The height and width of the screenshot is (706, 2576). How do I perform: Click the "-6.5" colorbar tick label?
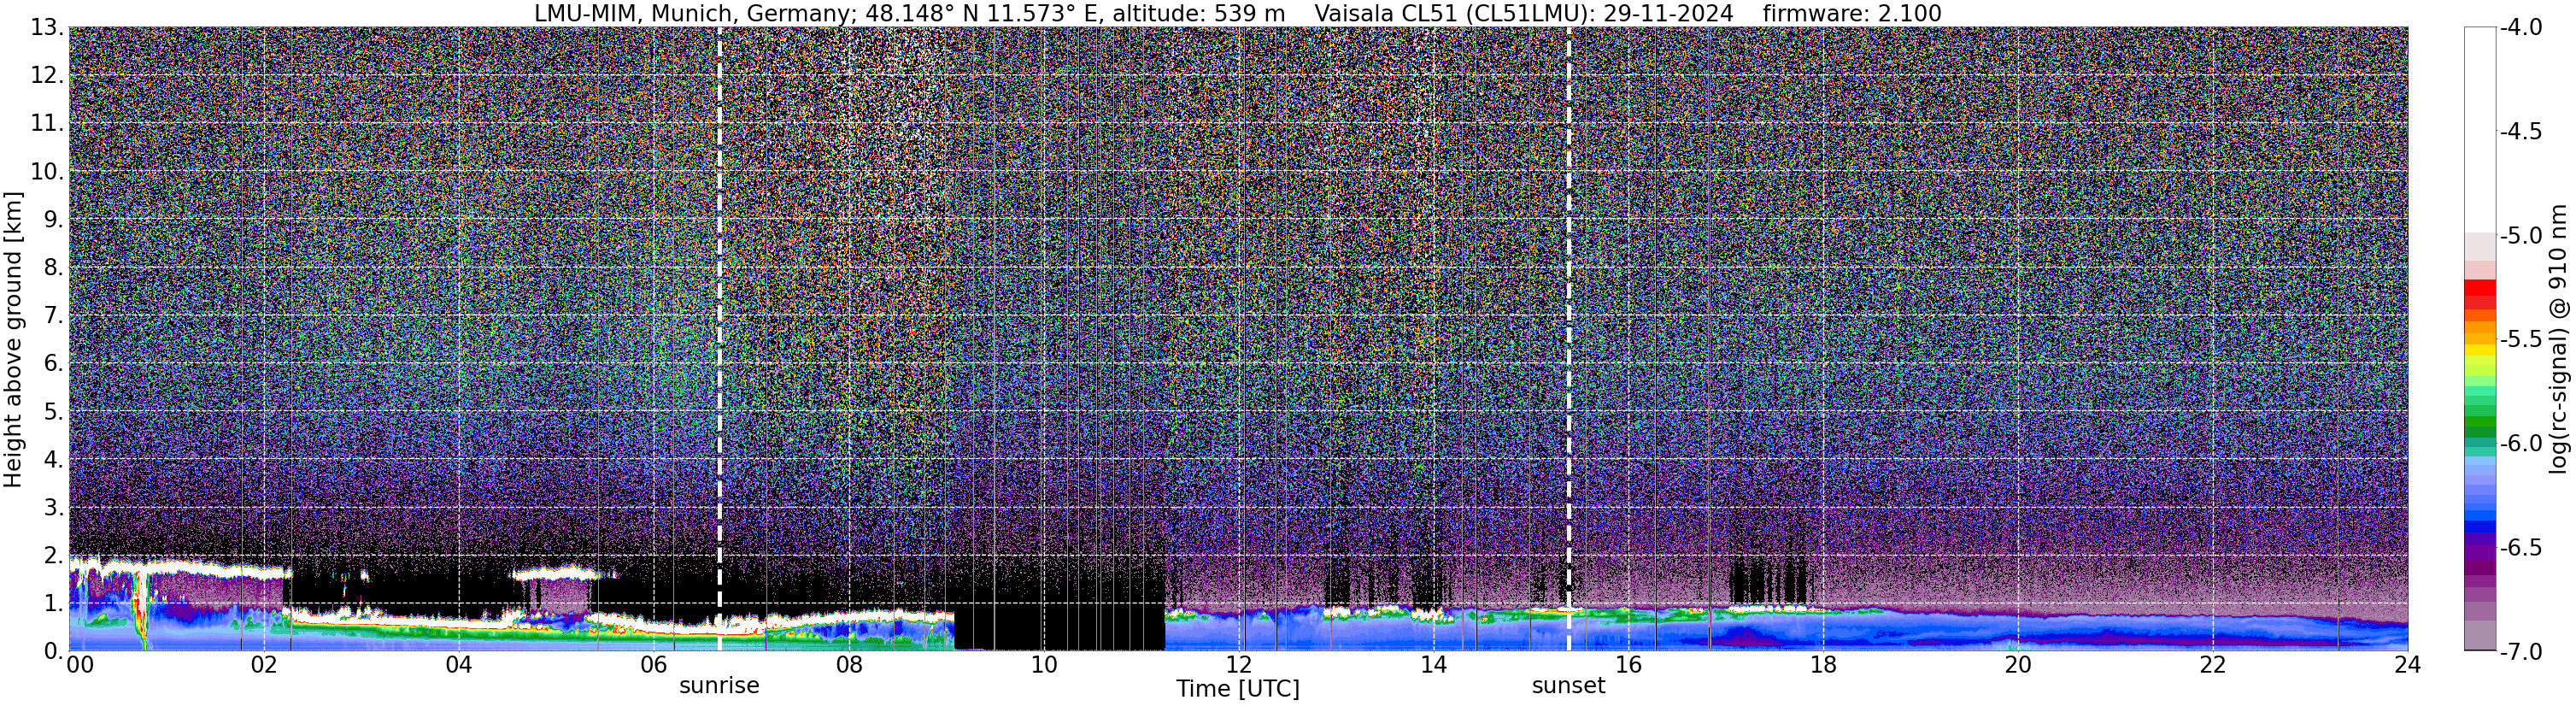pos(2521,548)
